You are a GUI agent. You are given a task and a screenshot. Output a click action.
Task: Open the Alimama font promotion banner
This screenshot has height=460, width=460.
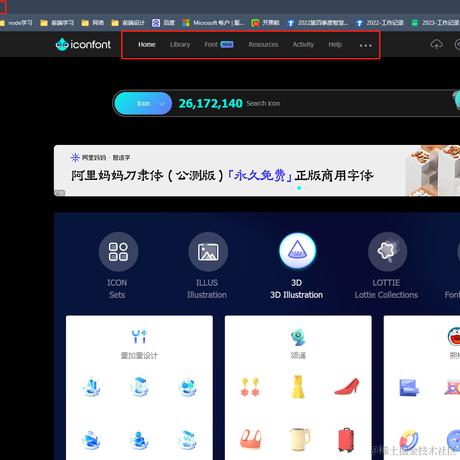tap(257, 170)
